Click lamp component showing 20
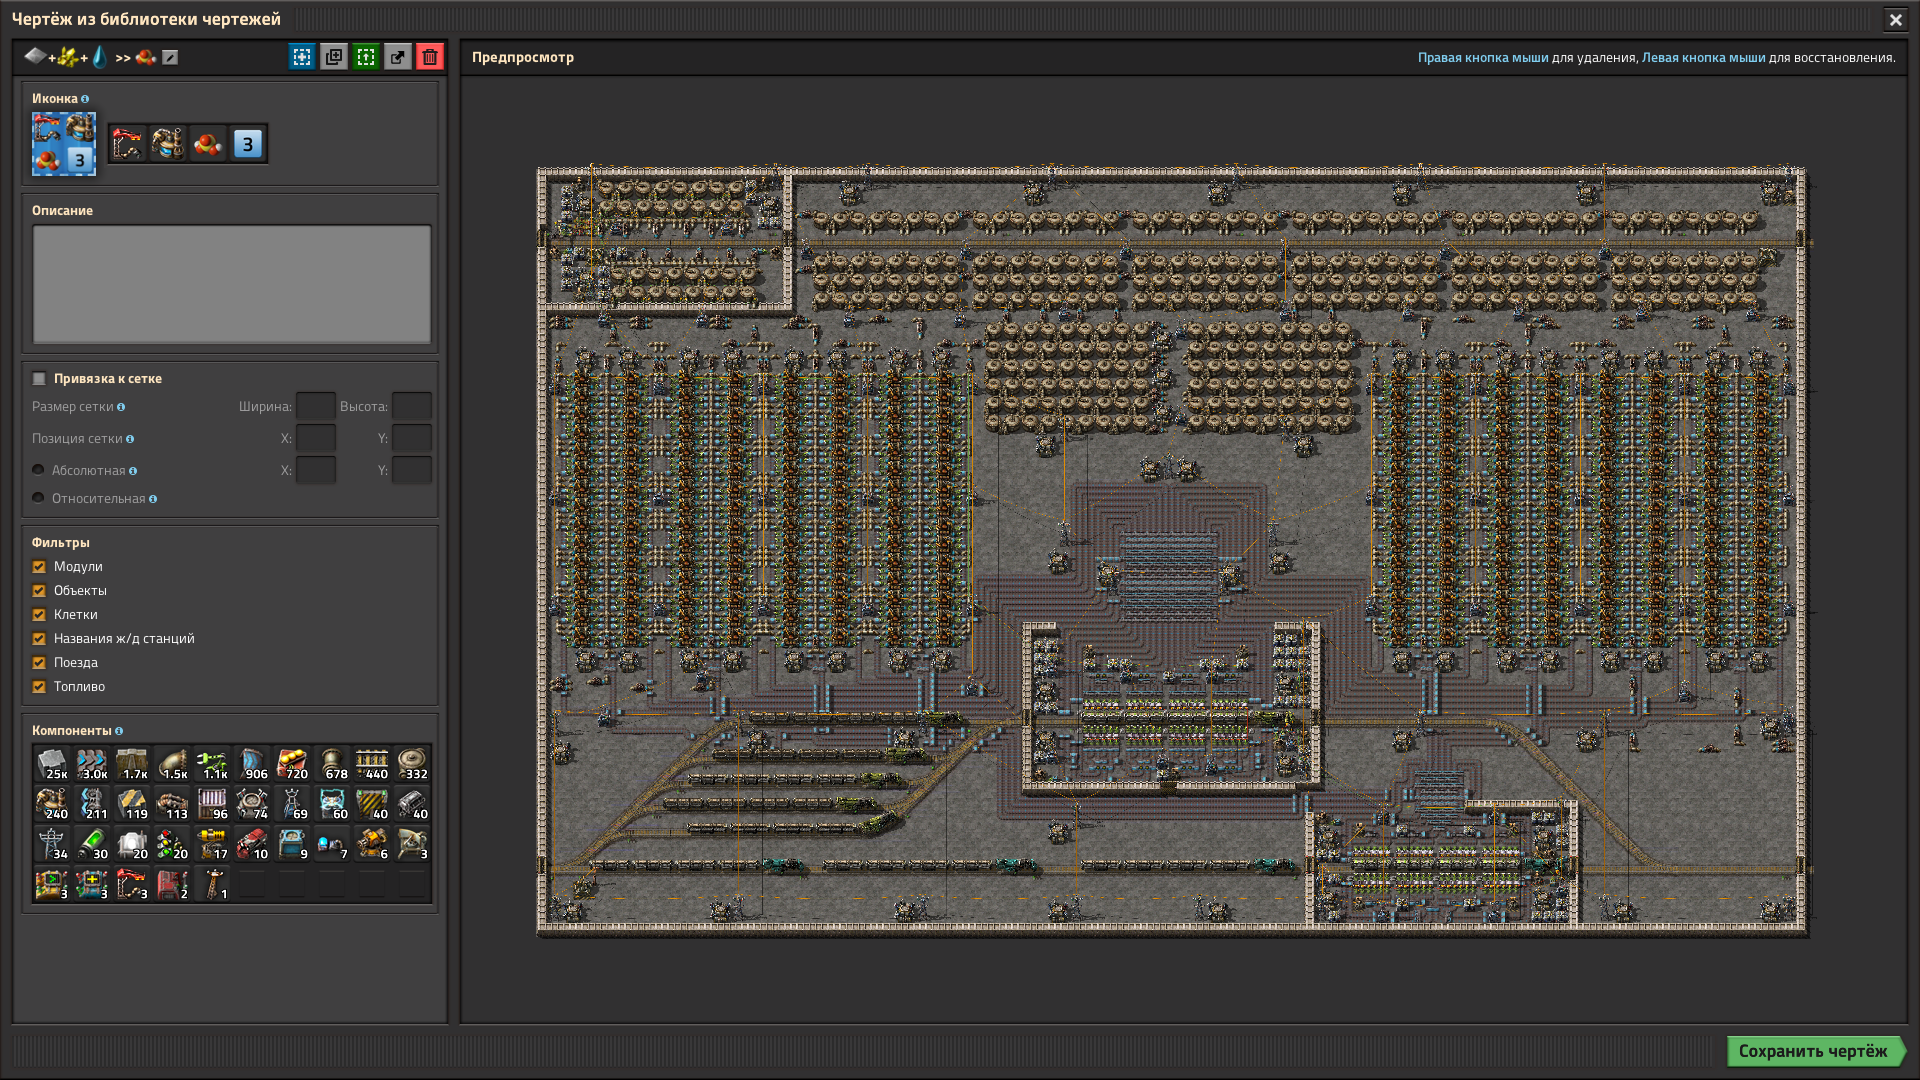 [x=132, y=844]
